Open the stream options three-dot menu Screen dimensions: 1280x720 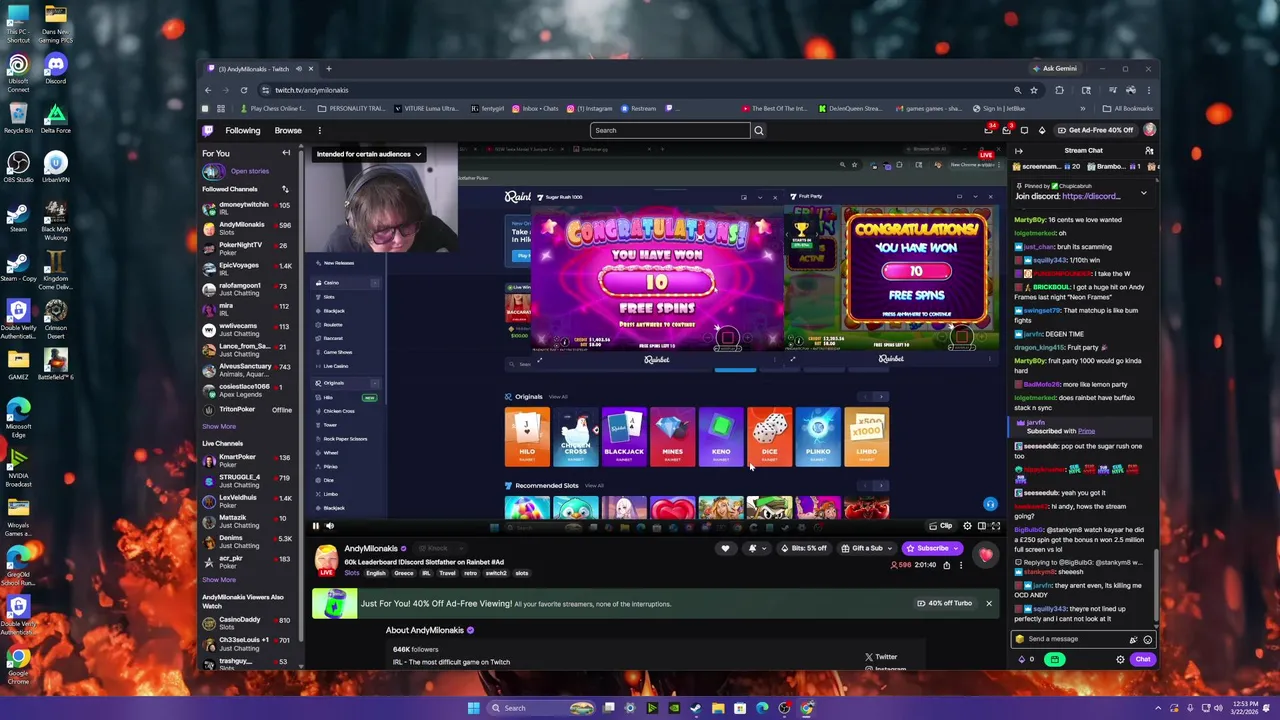point(961,565)
